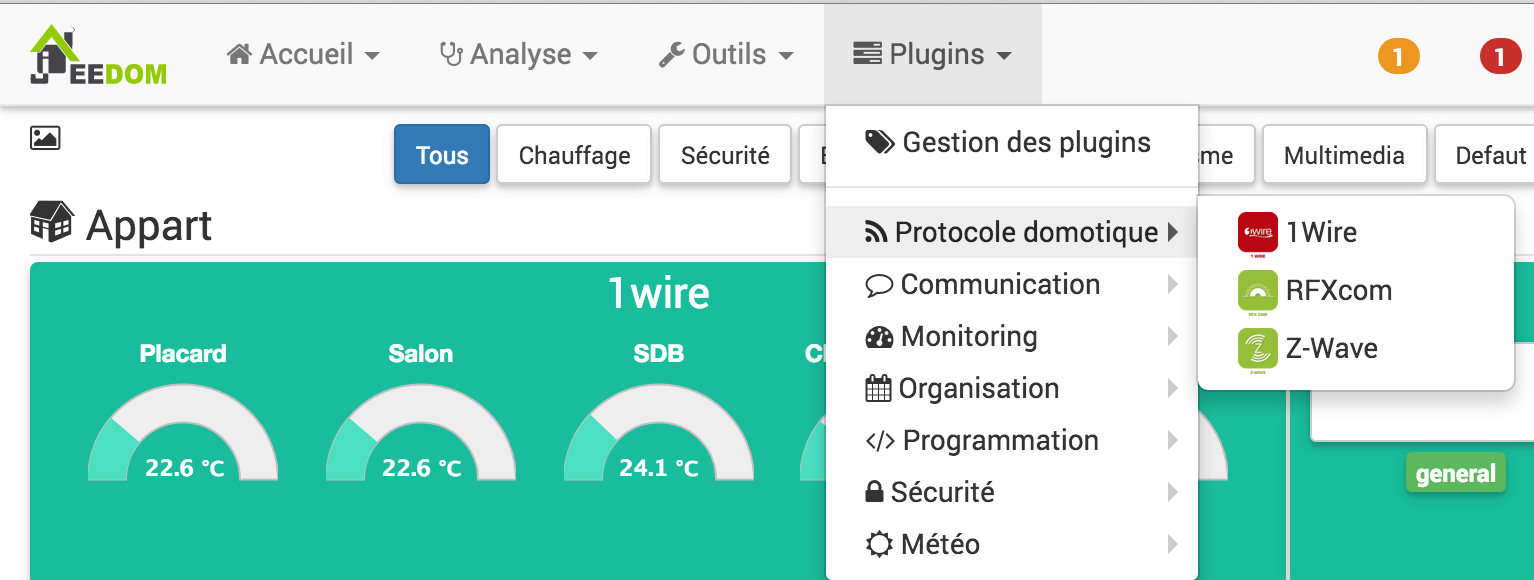Viewport: 1534px width, 580px height.
Task: Click the red notification badge
Action: (1500, 56)
